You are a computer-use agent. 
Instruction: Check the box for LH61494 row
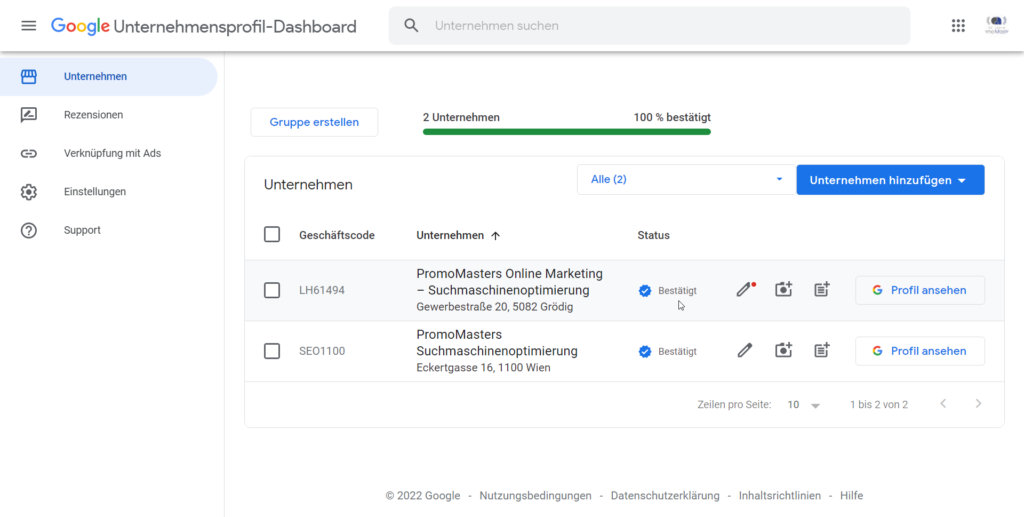[272, 290]
